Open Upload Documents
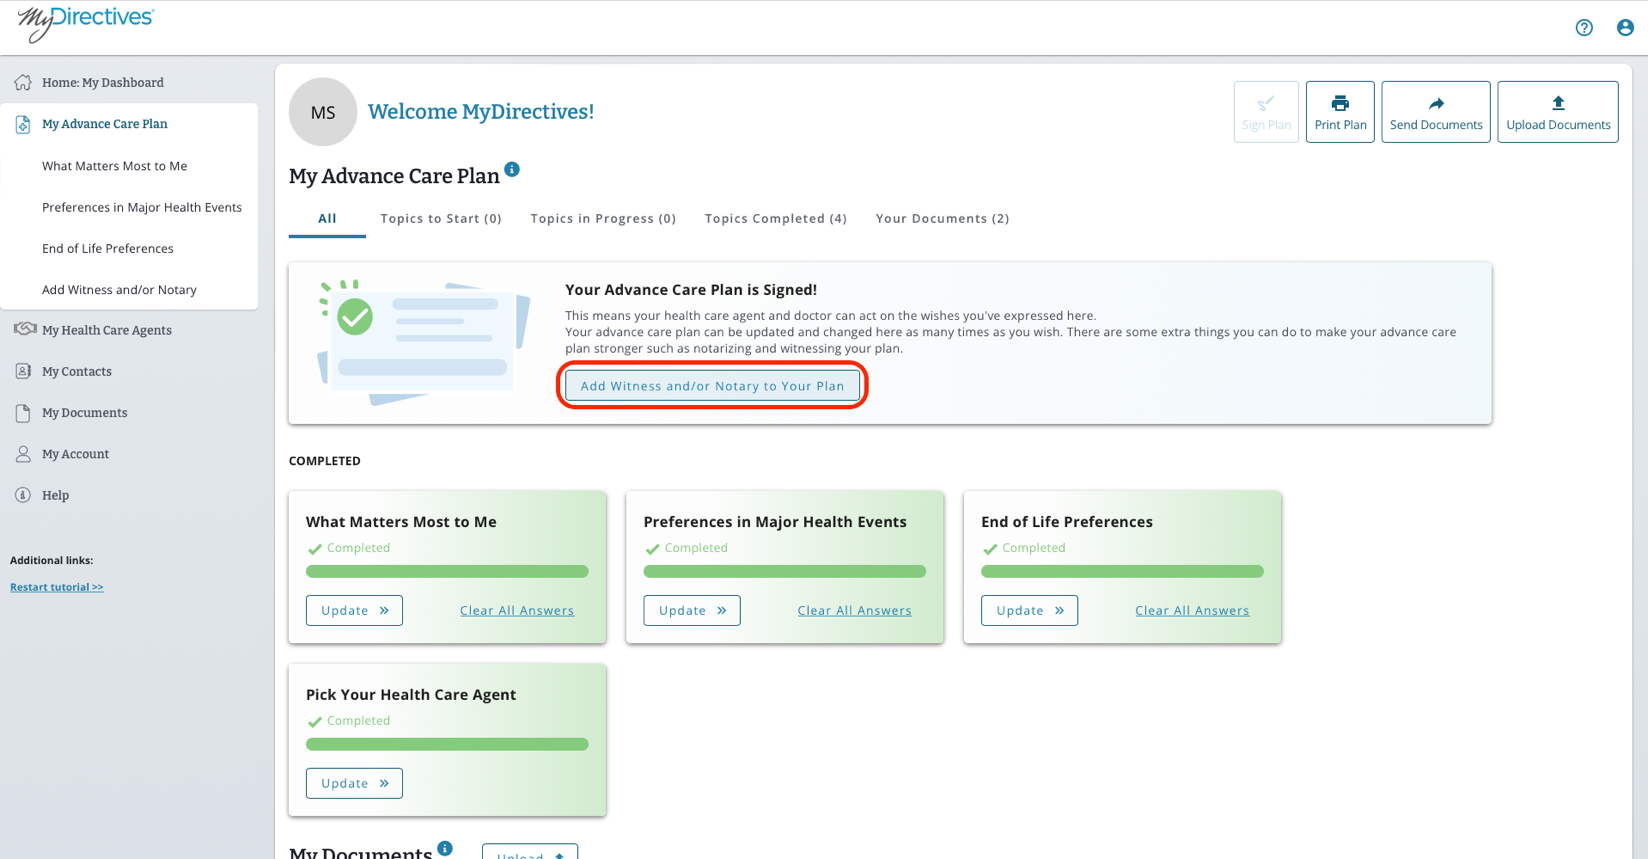Image resolution: width=1648 pixels, height=859 pixels. [x=1558, y=112]
